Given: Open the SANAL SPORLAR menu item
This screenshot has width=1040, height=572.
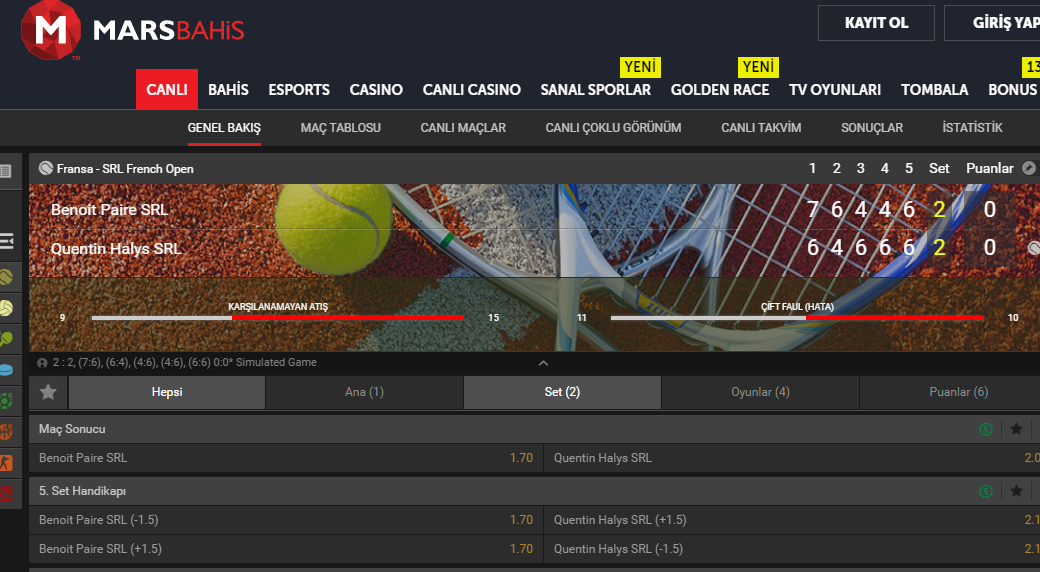Looking at the screenshot, I should (596, 90).
